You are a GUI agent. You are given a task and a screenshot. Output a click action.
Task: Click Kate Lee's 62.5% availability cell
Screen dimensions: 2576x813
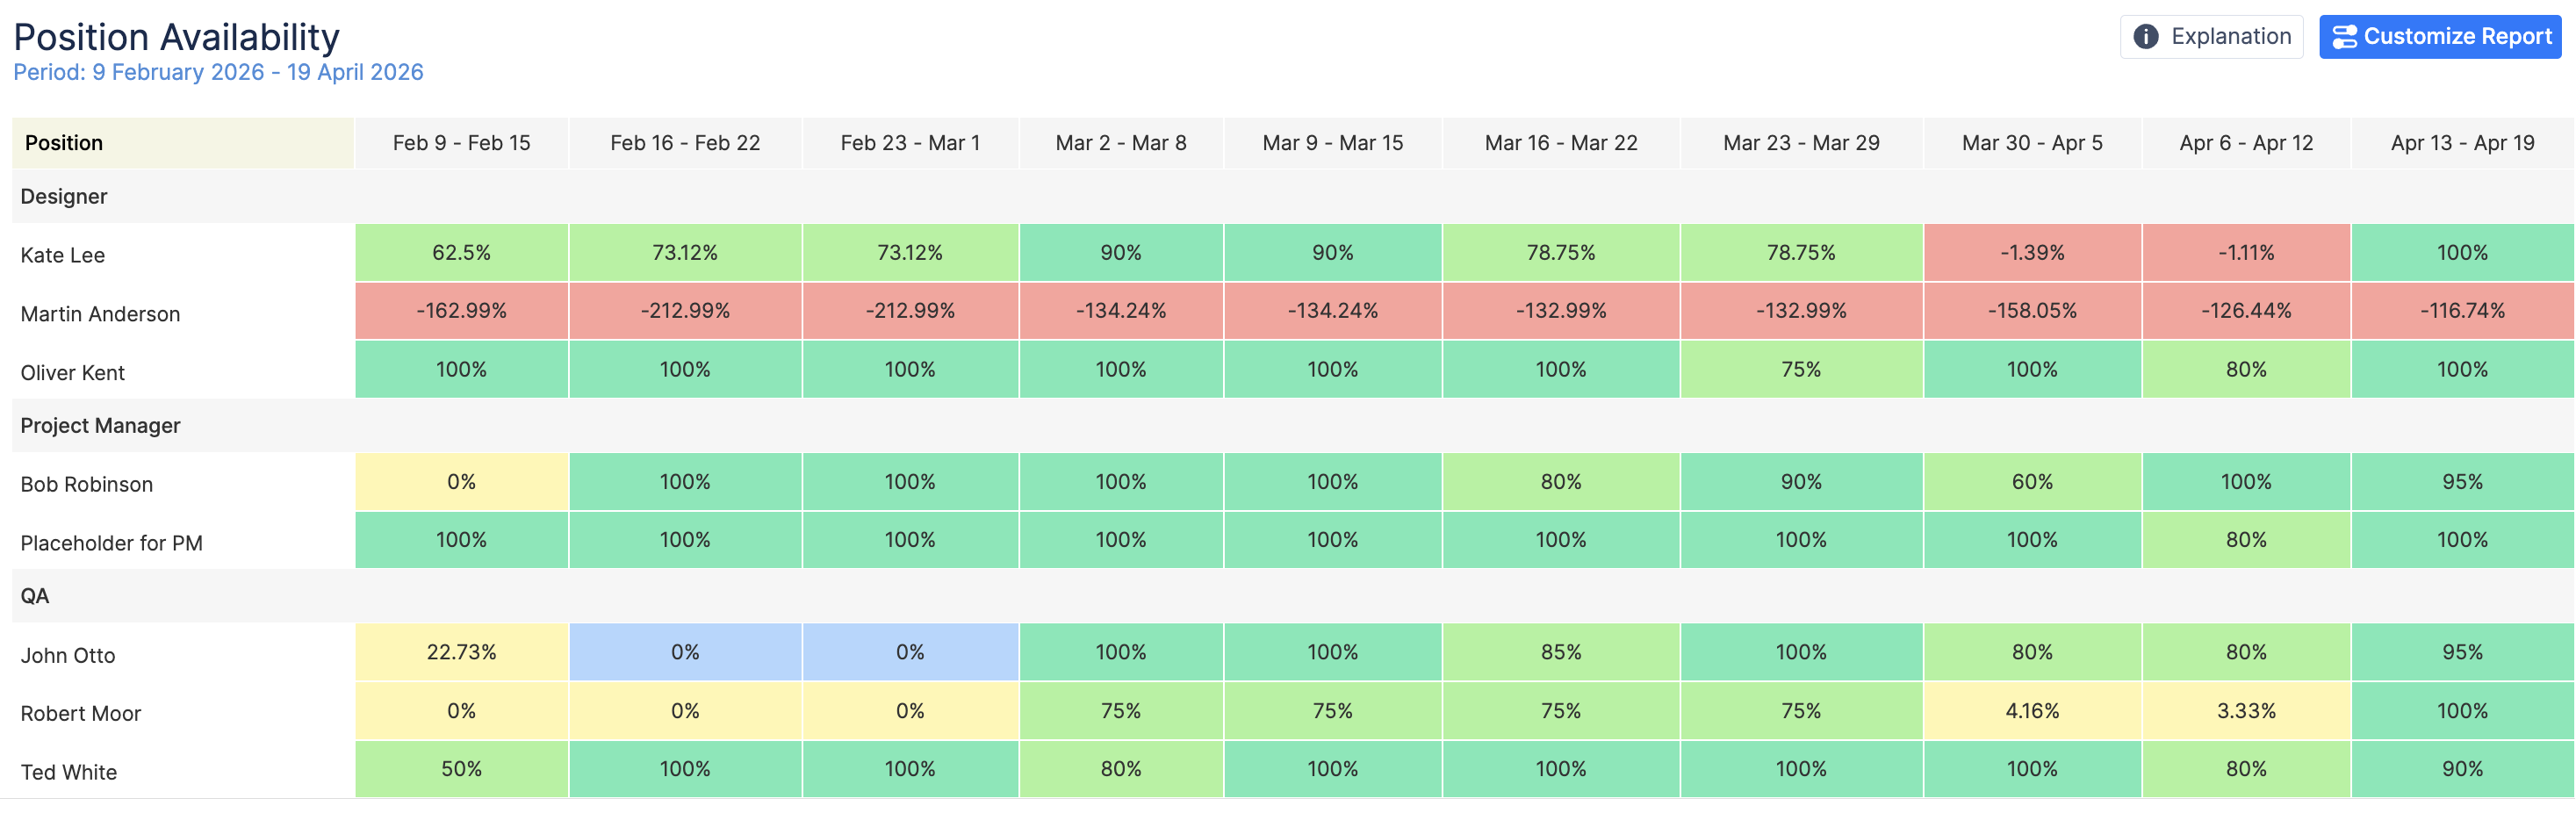461,253
